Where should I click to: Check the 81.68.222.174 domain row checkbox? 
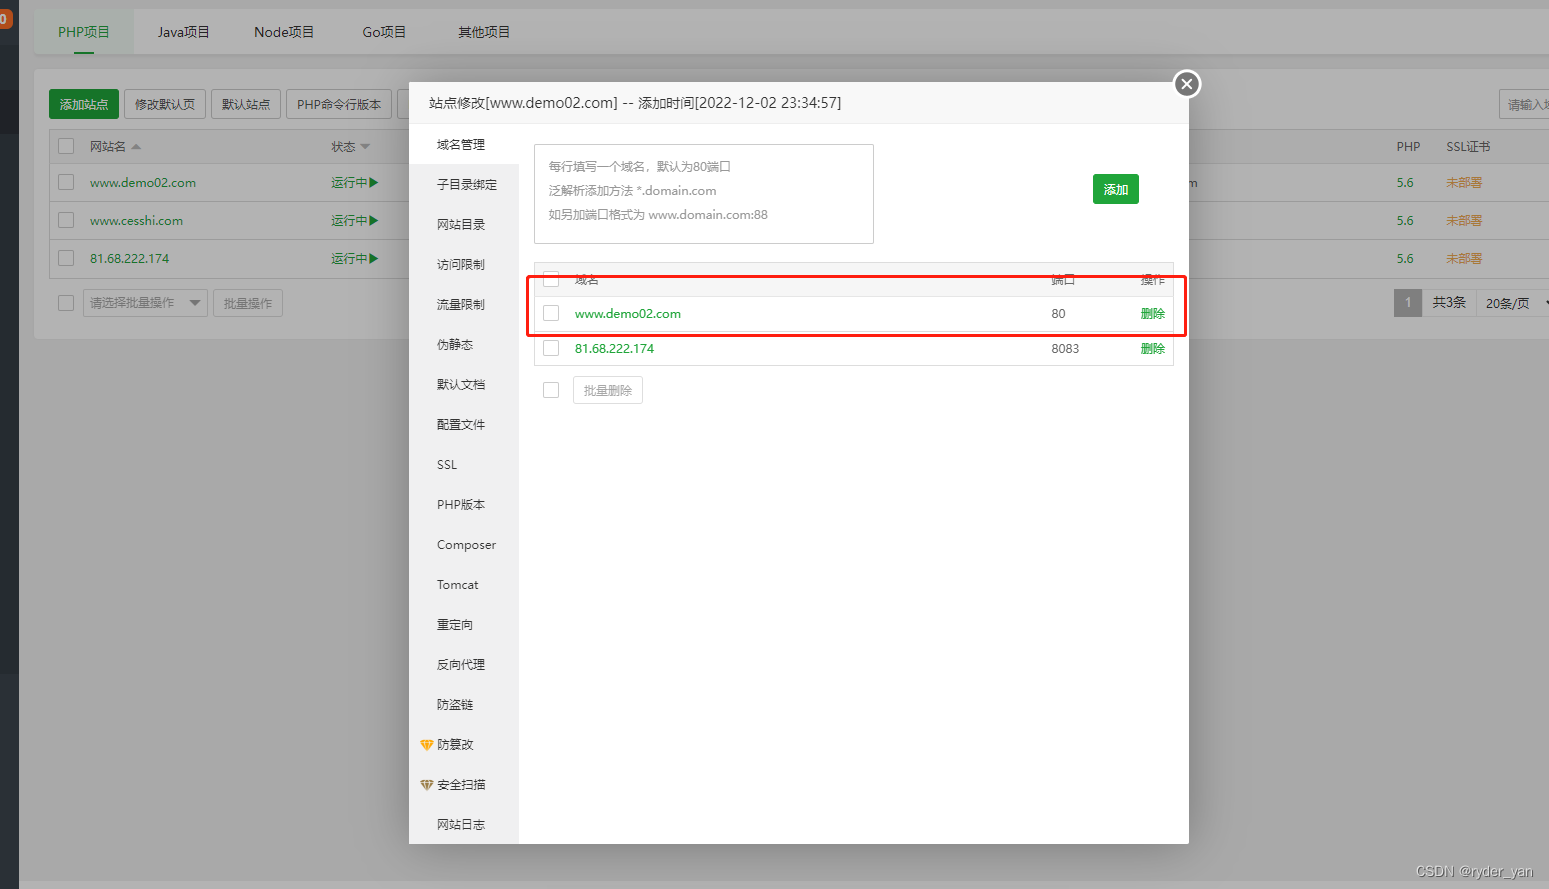point(551,348)
